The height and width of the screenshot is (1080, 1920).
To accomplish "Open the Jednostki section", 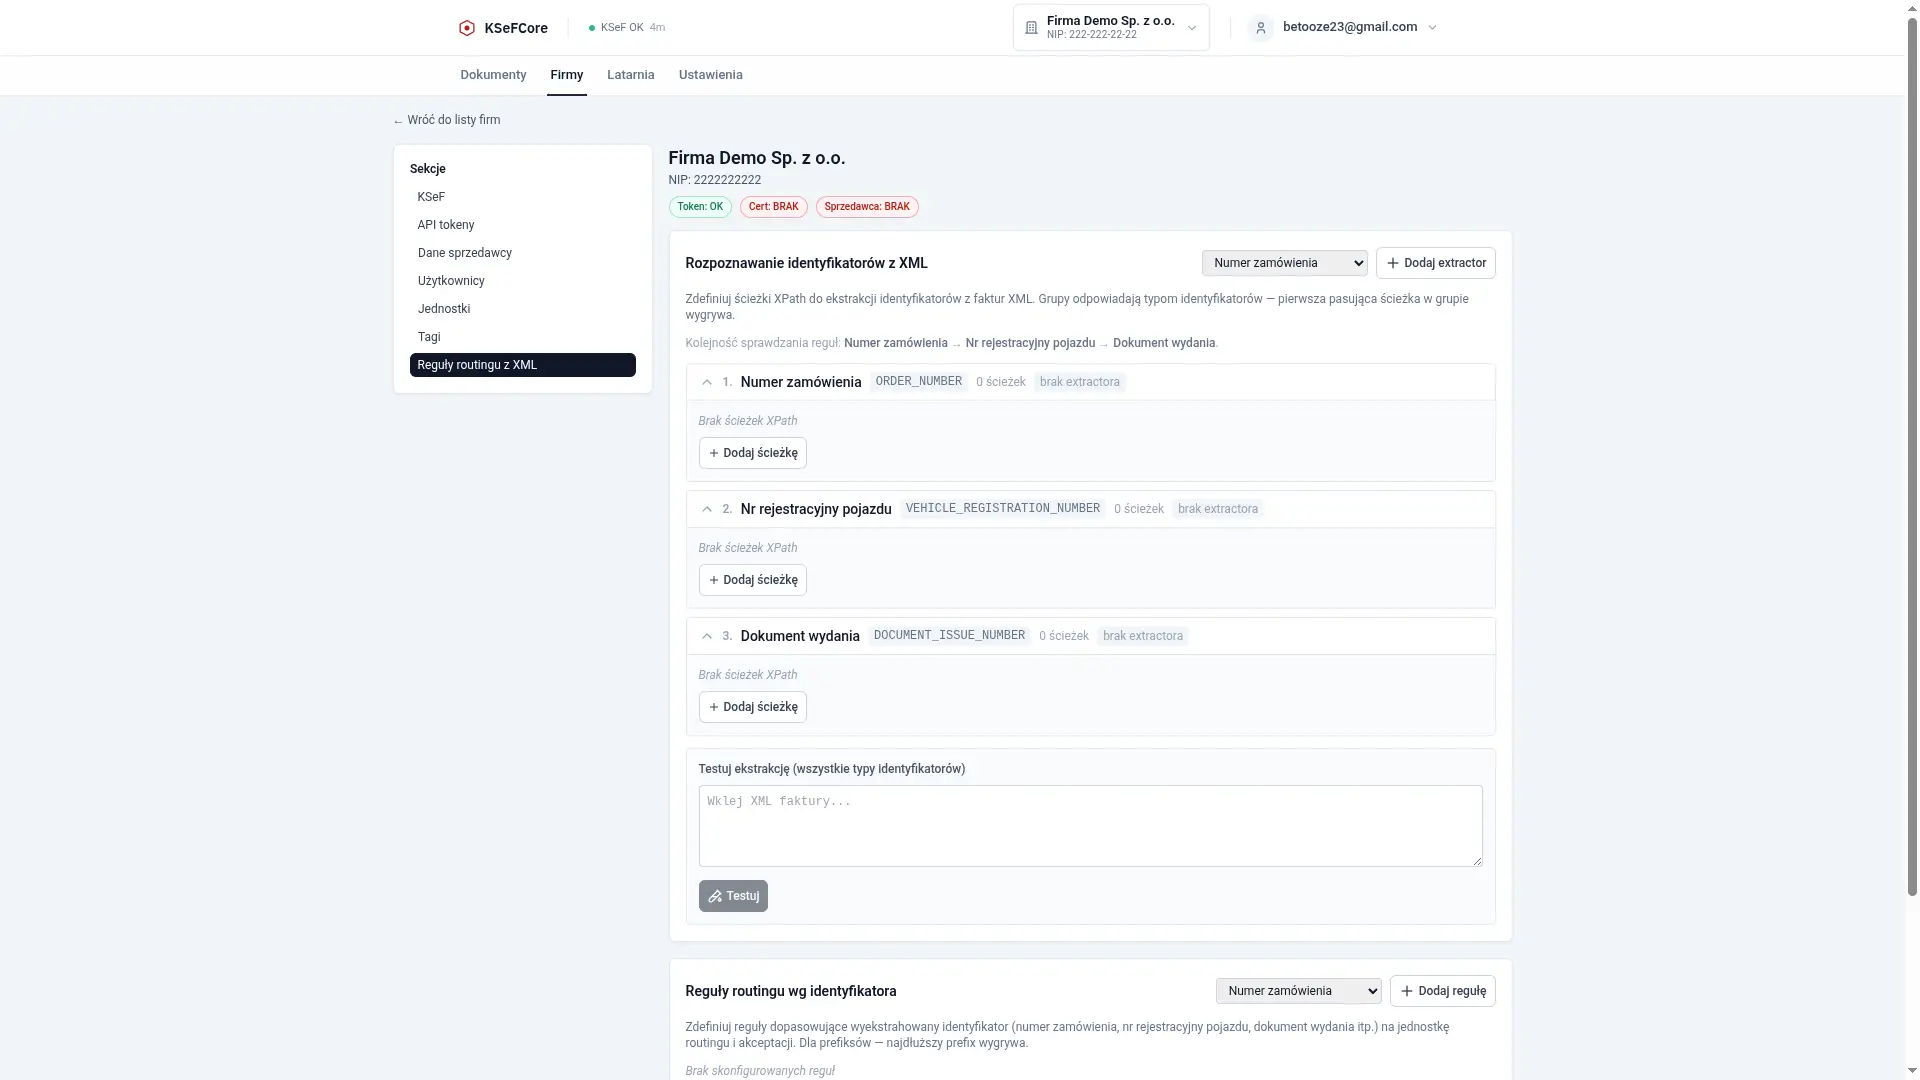I will pos(522,309).
